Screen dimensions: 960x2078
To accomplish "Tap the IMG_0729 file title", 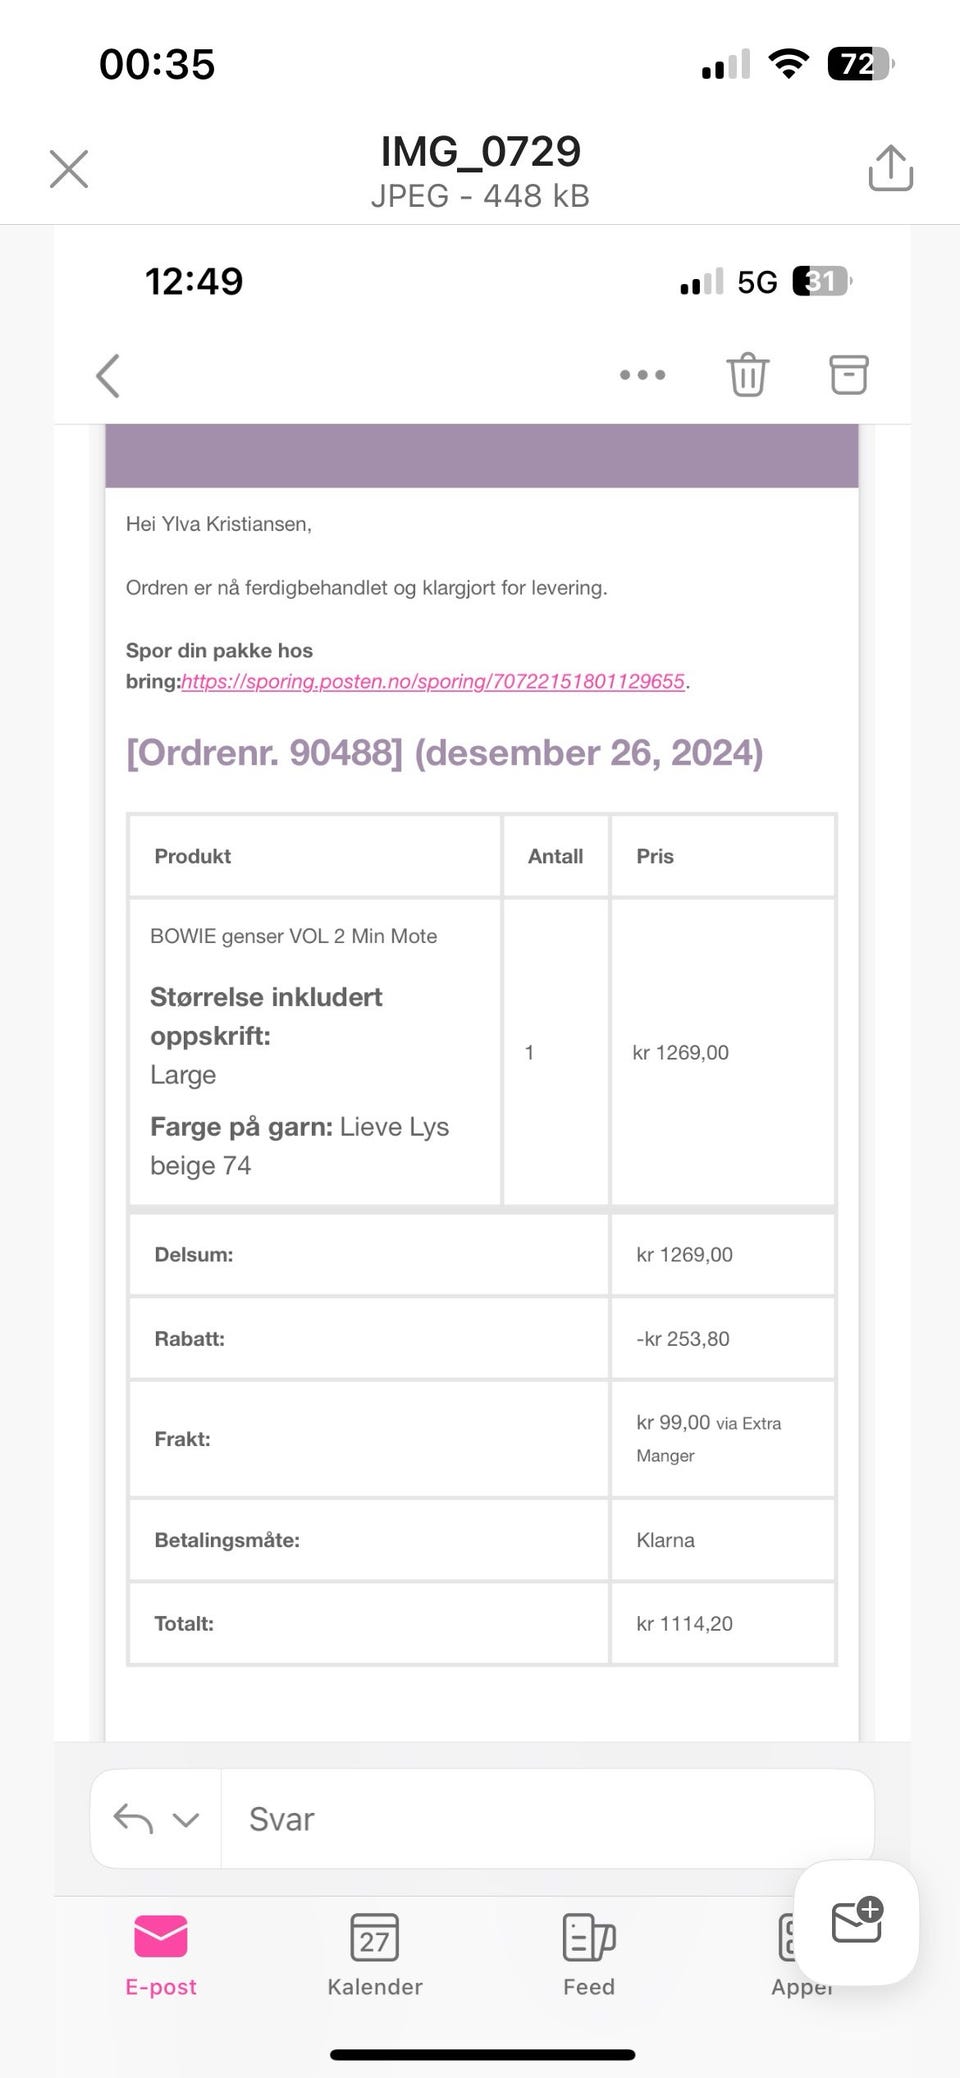I will (x=480, y=152).
